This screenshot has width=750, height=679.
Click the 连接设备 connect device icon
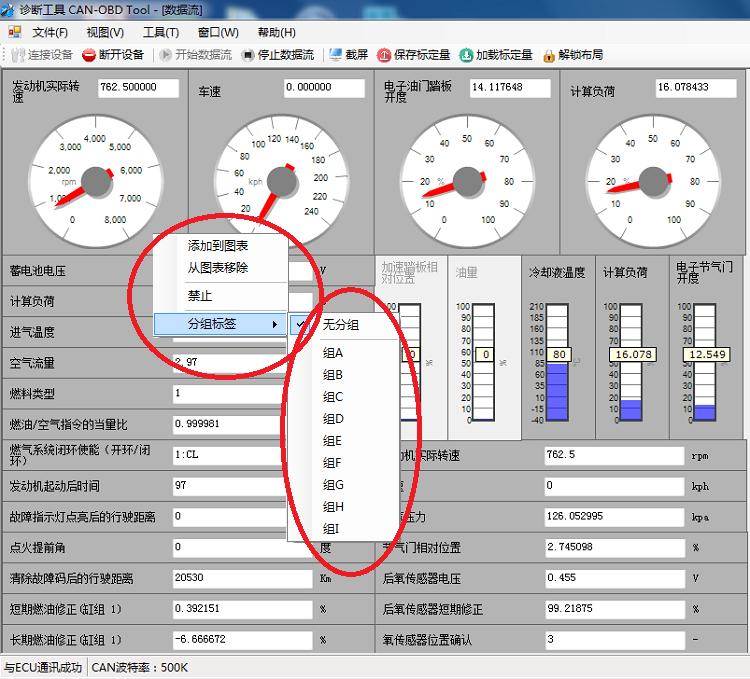tap(16, 55)
